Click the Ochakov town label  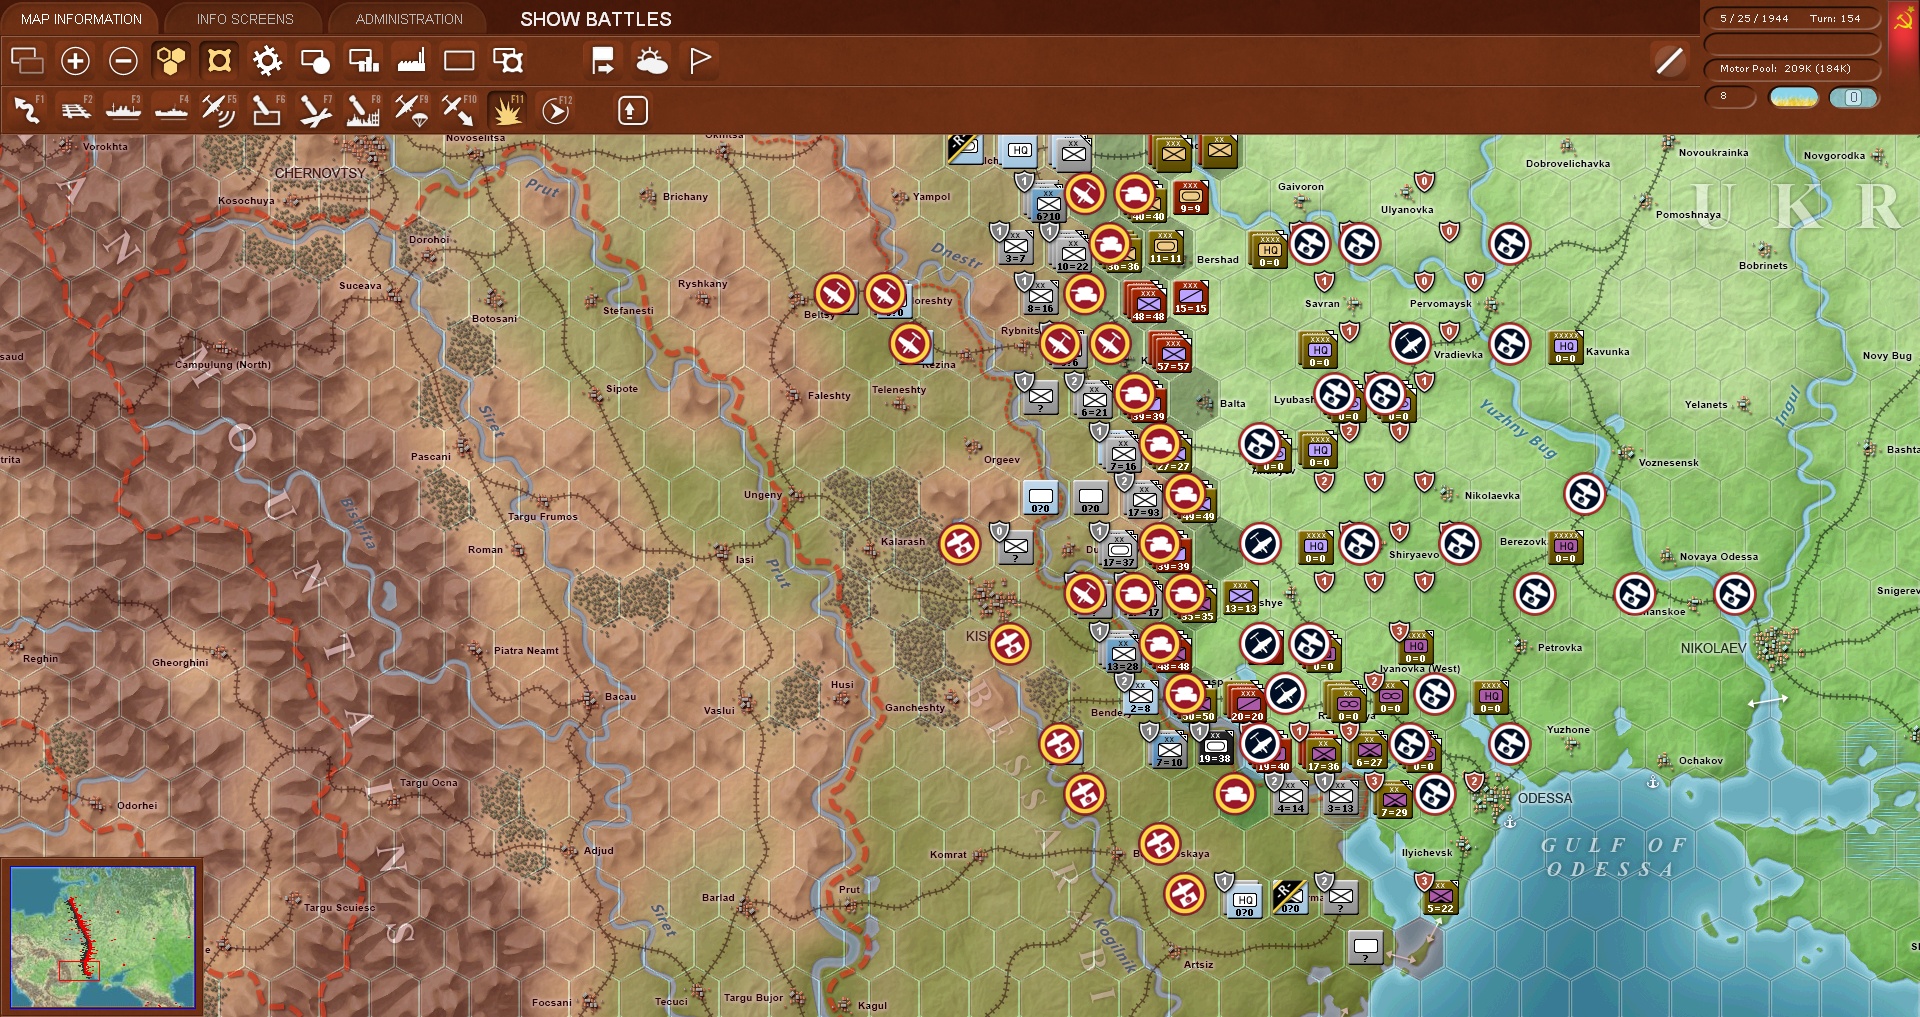pos(1700,761)
